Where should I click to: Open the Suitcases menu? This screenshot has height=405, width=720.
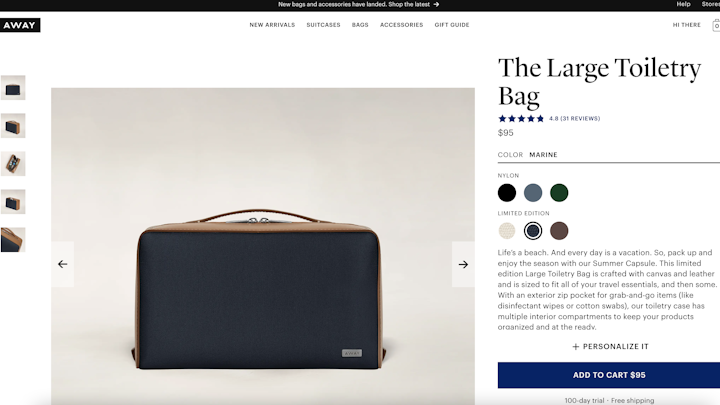click(324, 25)
